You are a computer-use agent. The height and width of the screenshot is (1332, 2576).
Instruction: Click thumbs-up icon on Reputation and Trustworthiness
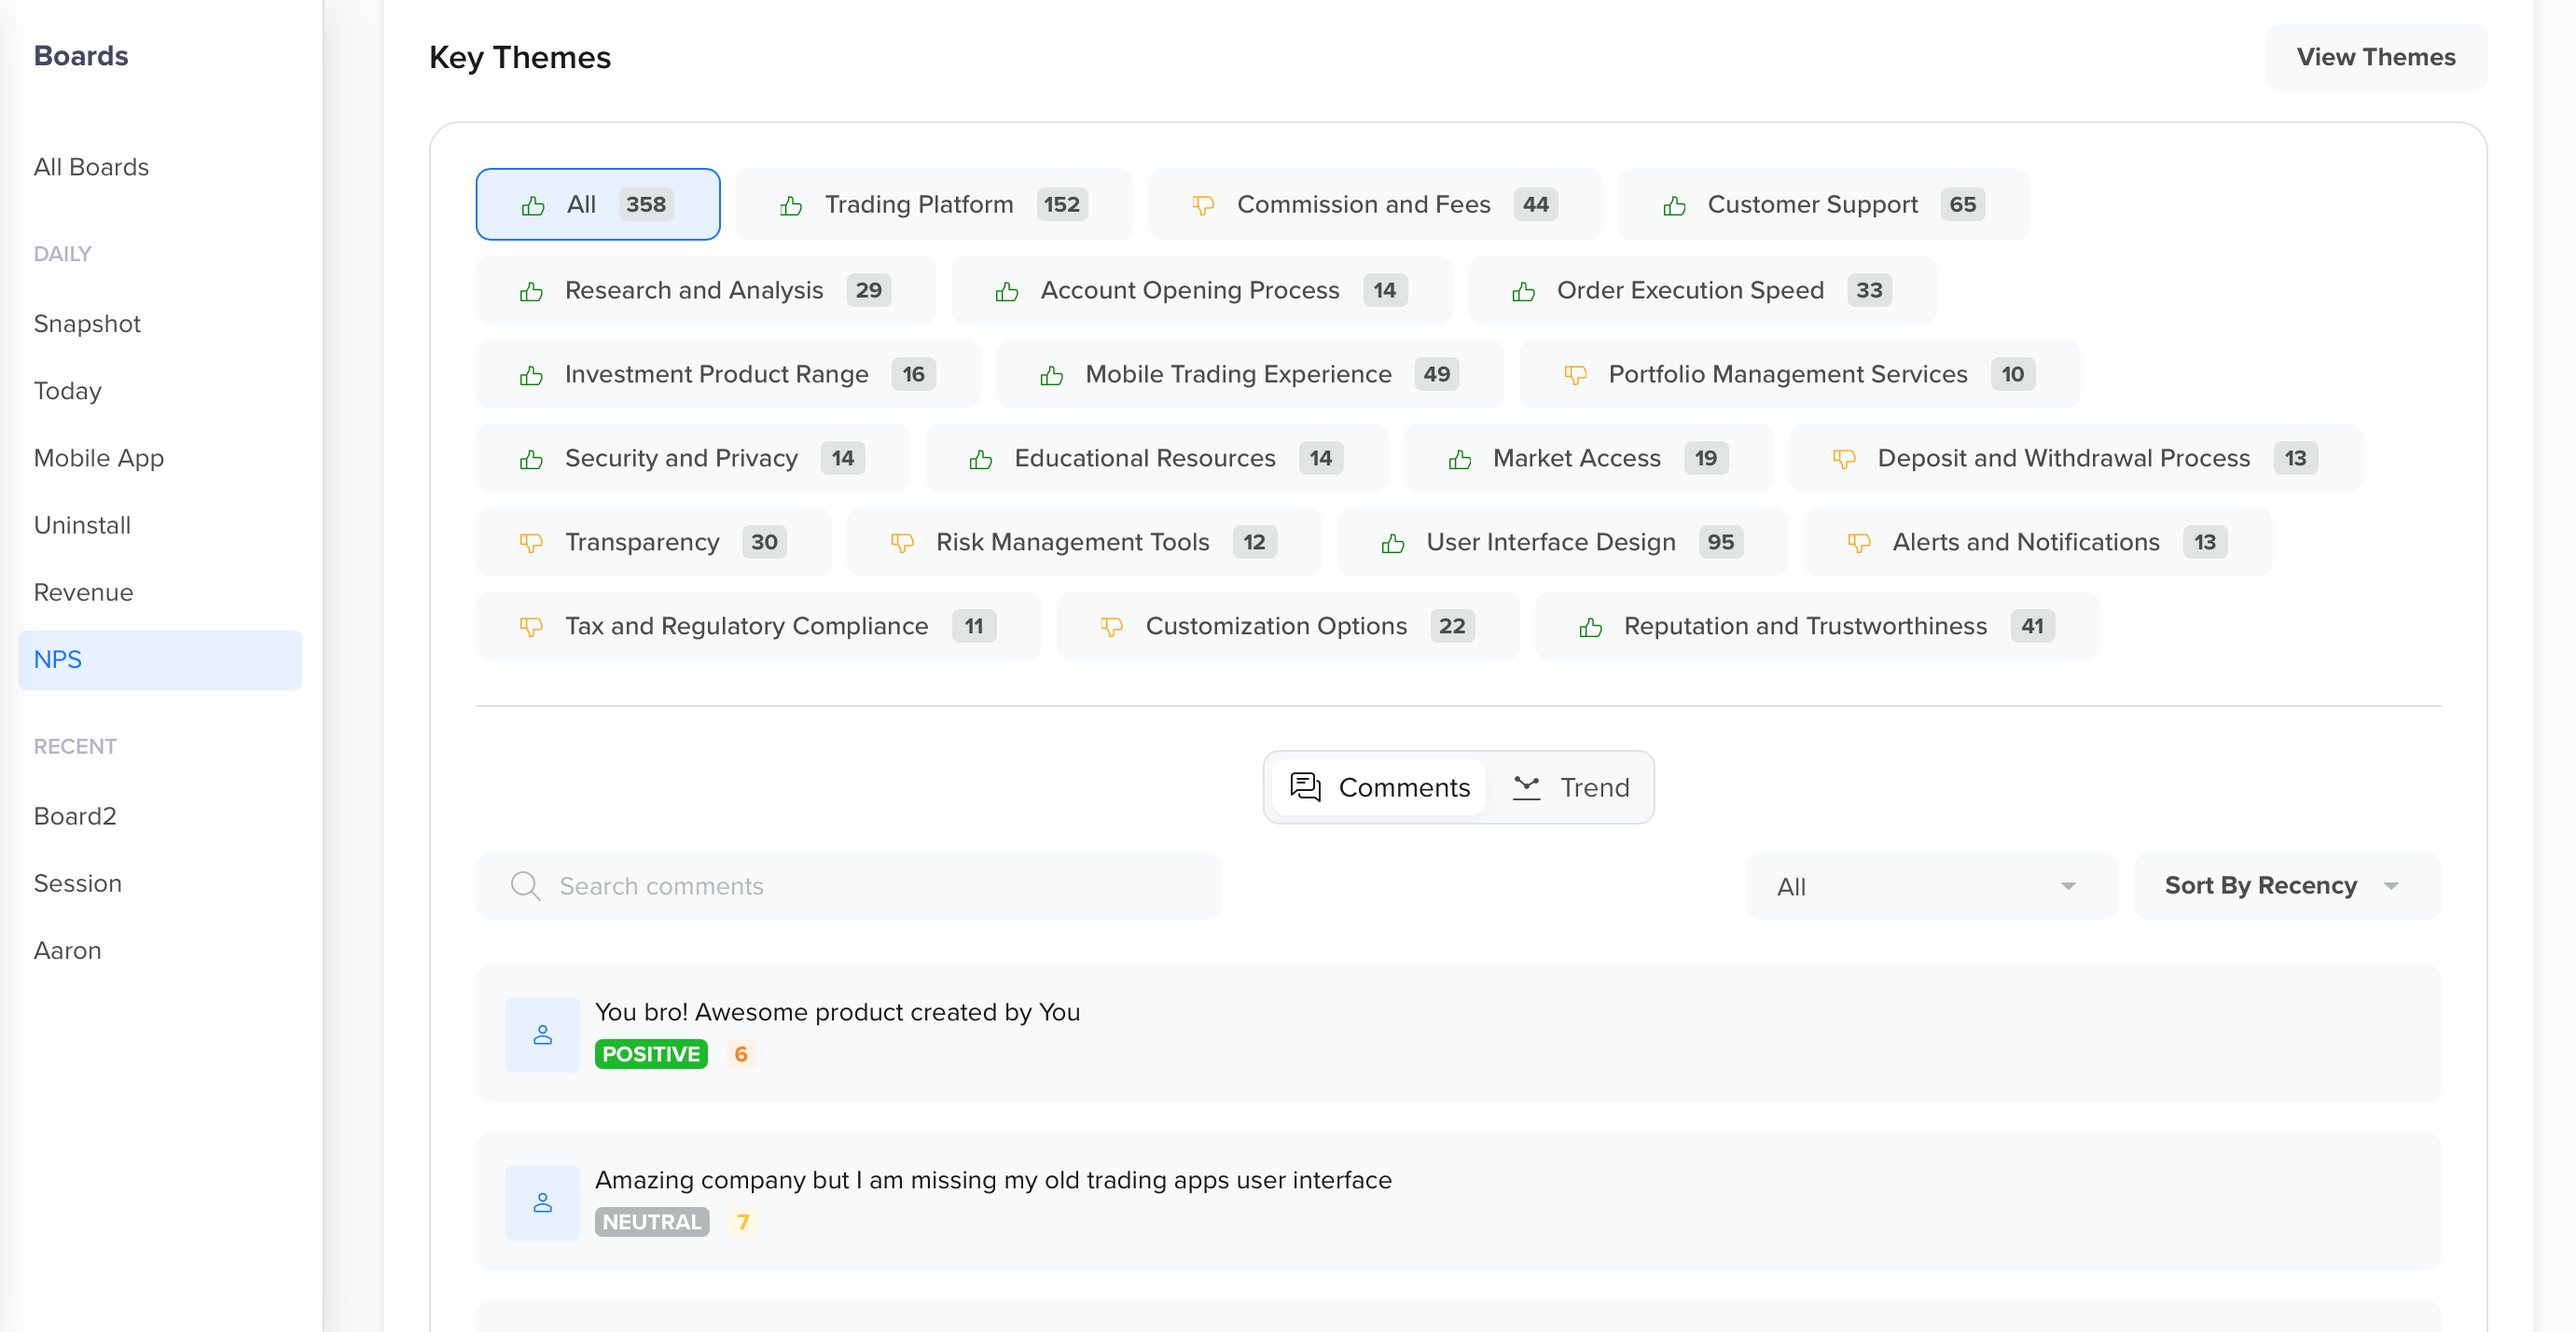click(1590, 626)
